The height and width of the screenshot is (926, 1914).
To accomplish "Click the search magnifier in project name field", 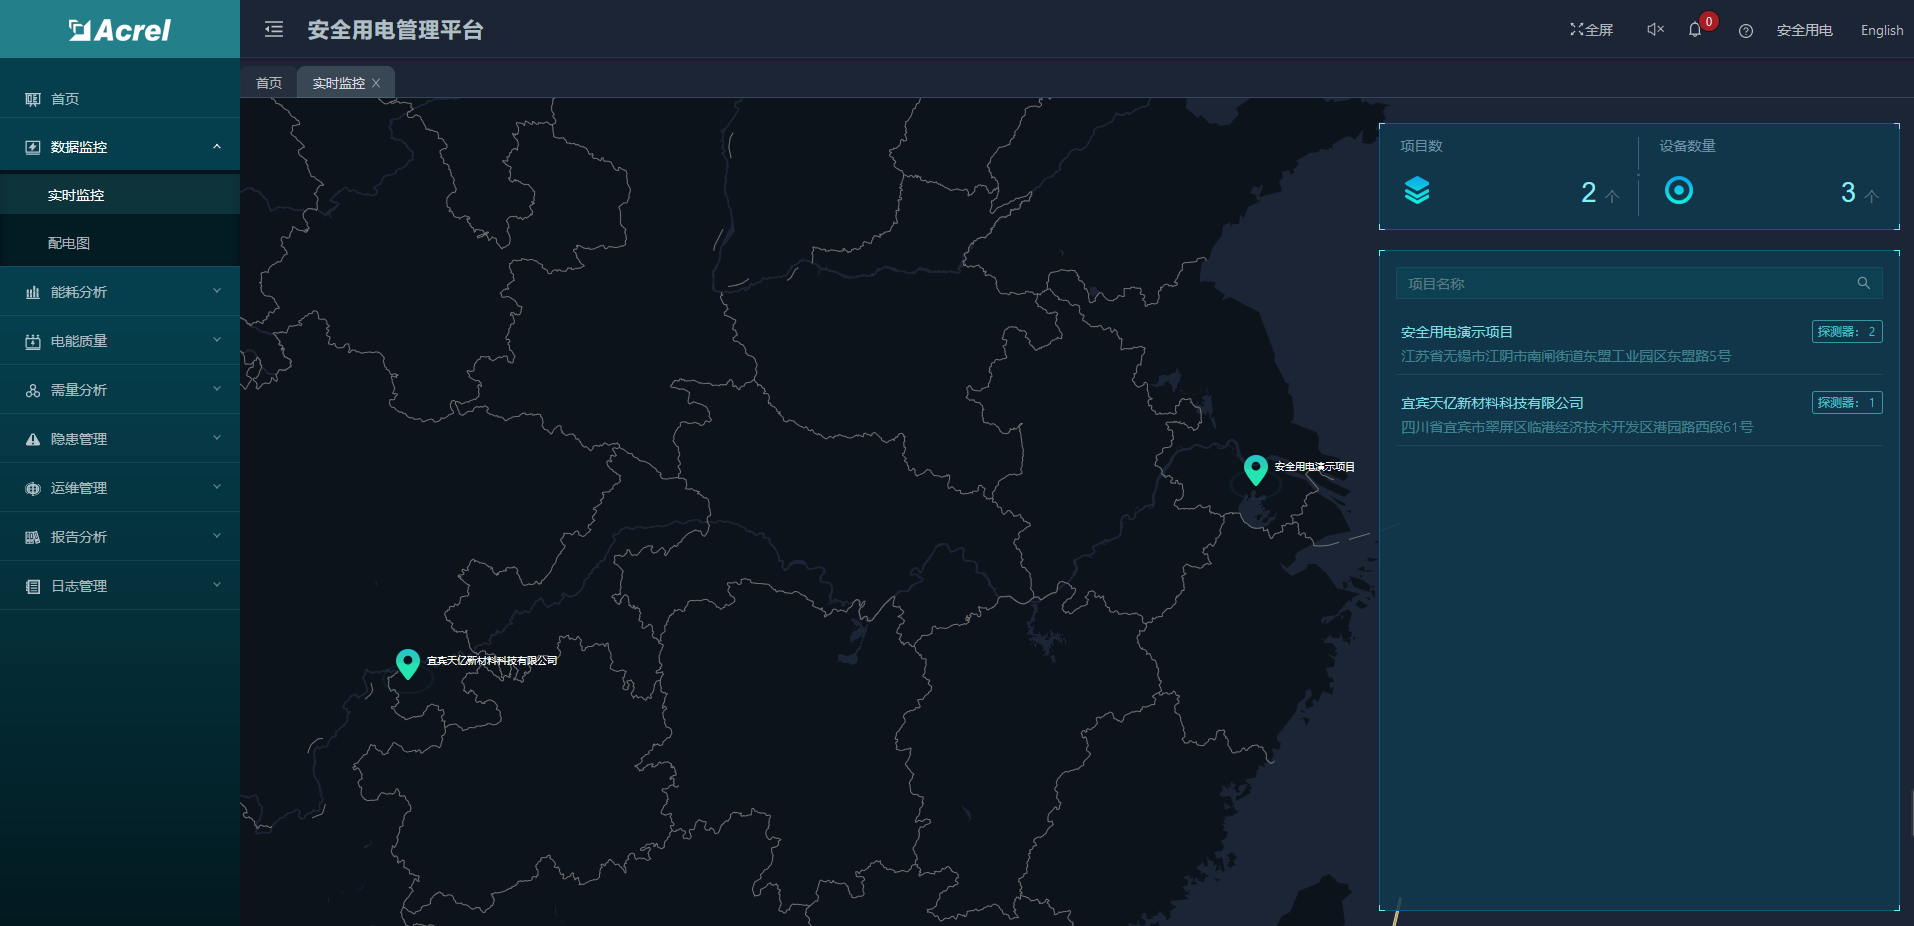I will (1863, 283).
